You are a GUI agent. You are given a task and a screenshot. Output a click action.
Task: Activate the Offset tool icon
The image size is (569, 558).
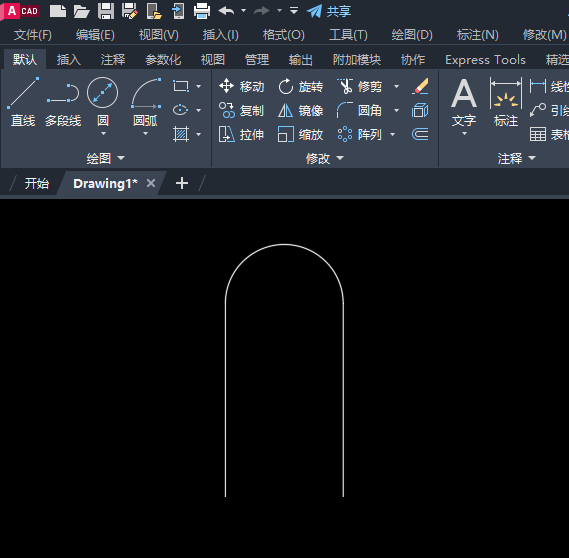click(x=421, y=135)
